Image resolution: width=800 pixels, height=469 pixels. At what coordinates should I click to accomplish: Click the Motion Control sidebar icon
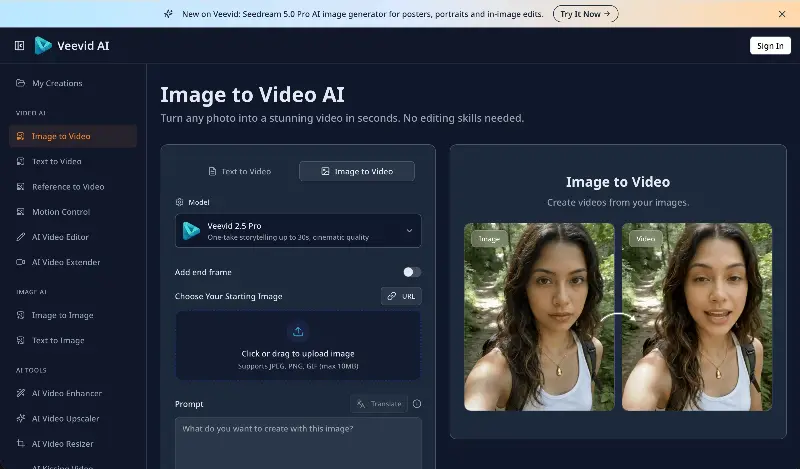(20, 211)
